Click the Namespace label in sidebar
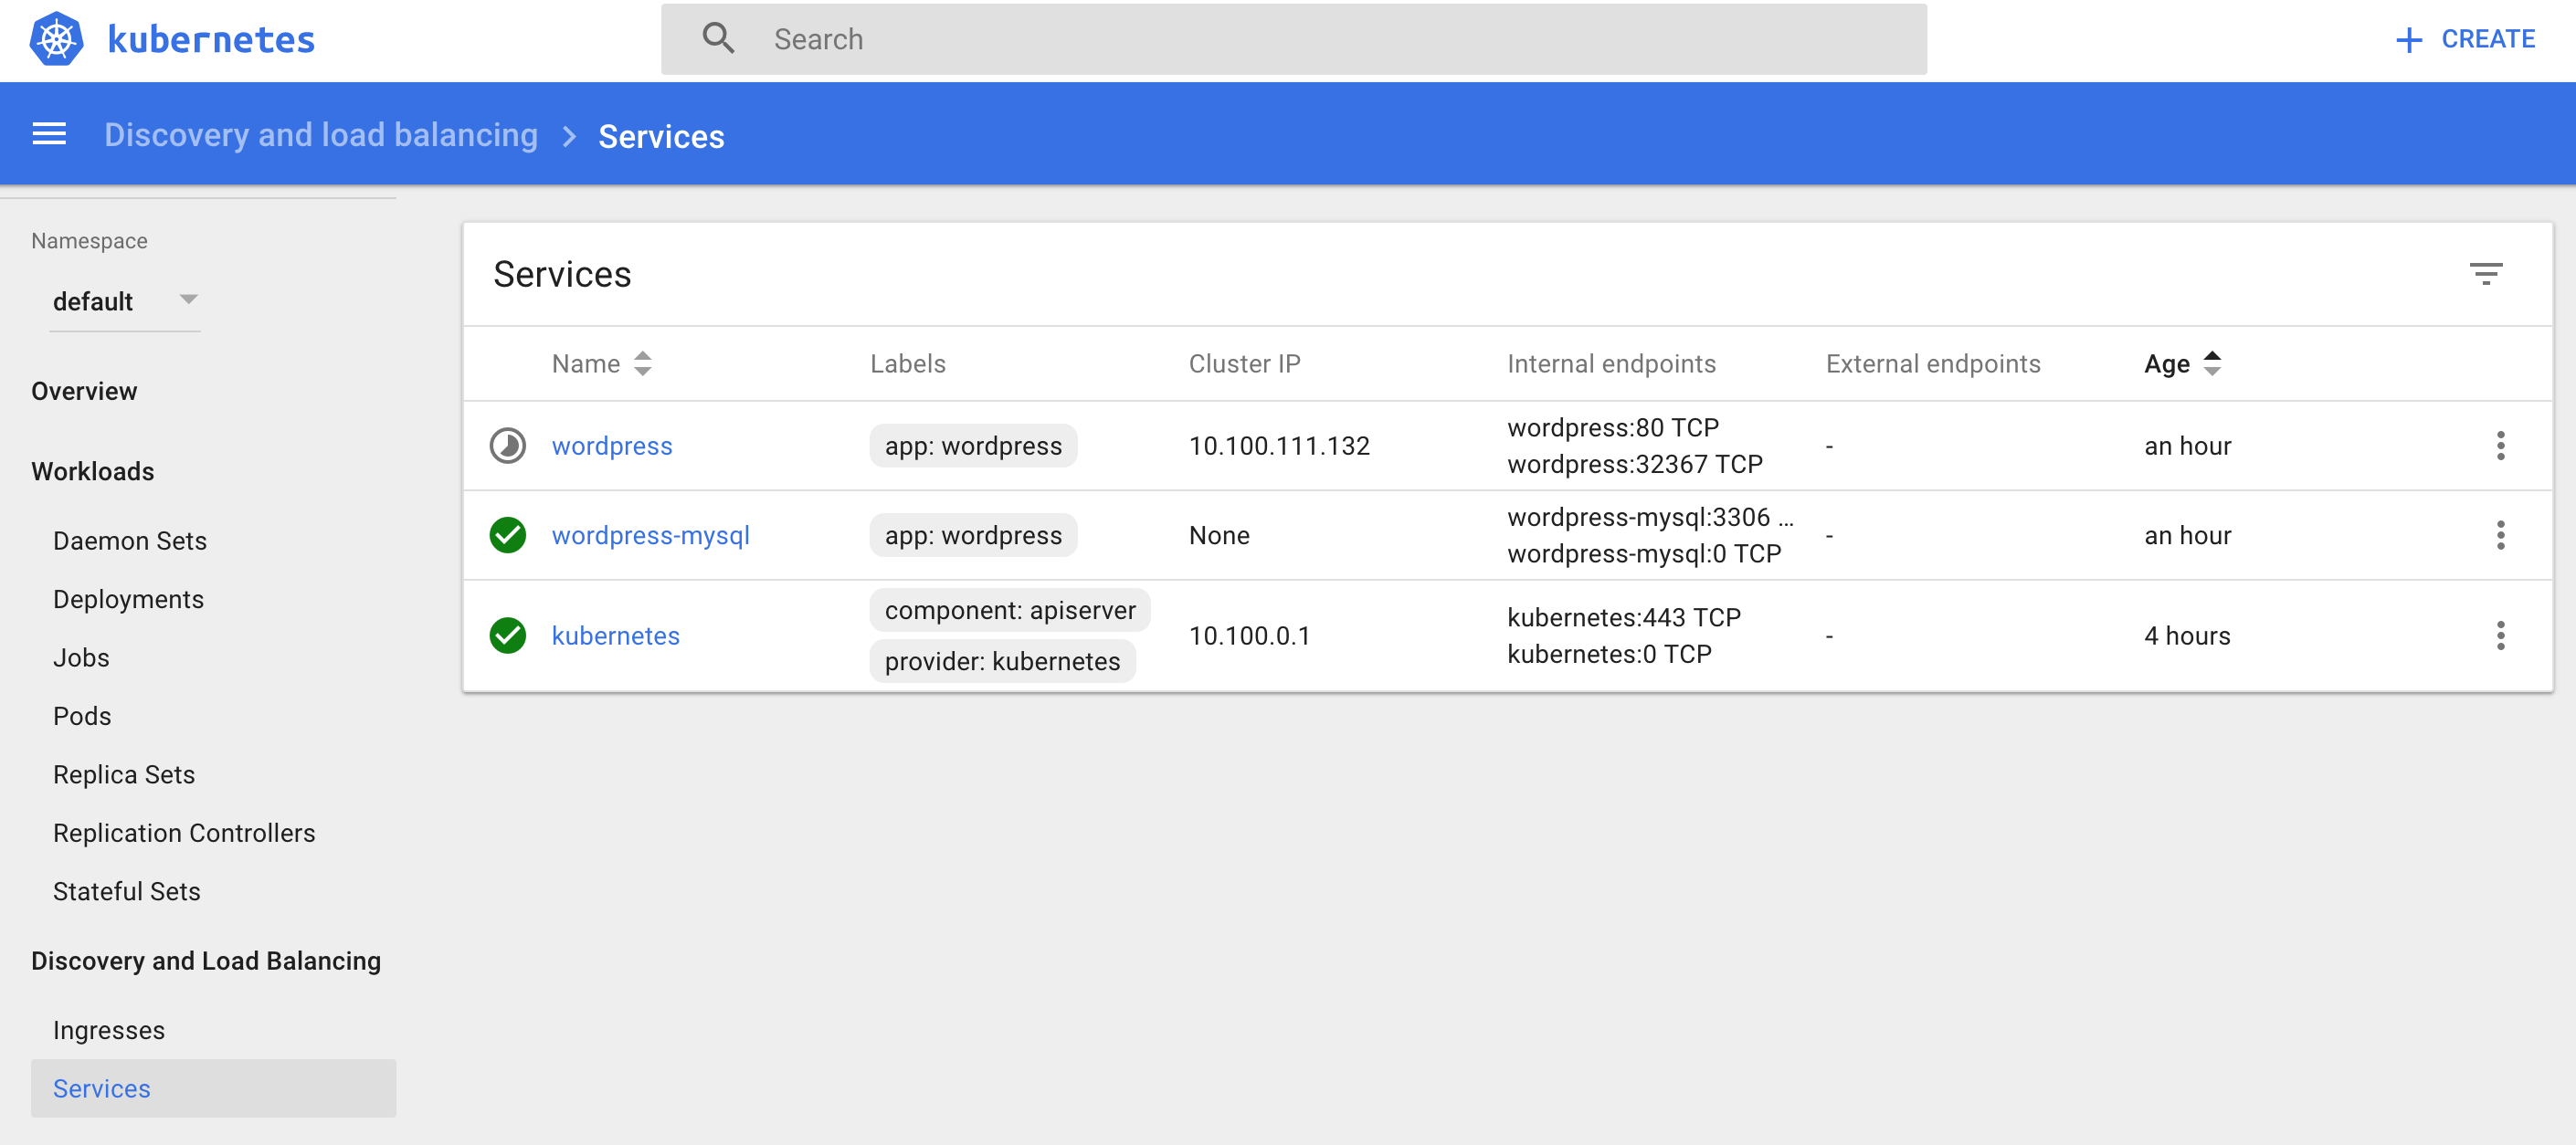Screen dimensions: 2576x1145 coord(89,240)
